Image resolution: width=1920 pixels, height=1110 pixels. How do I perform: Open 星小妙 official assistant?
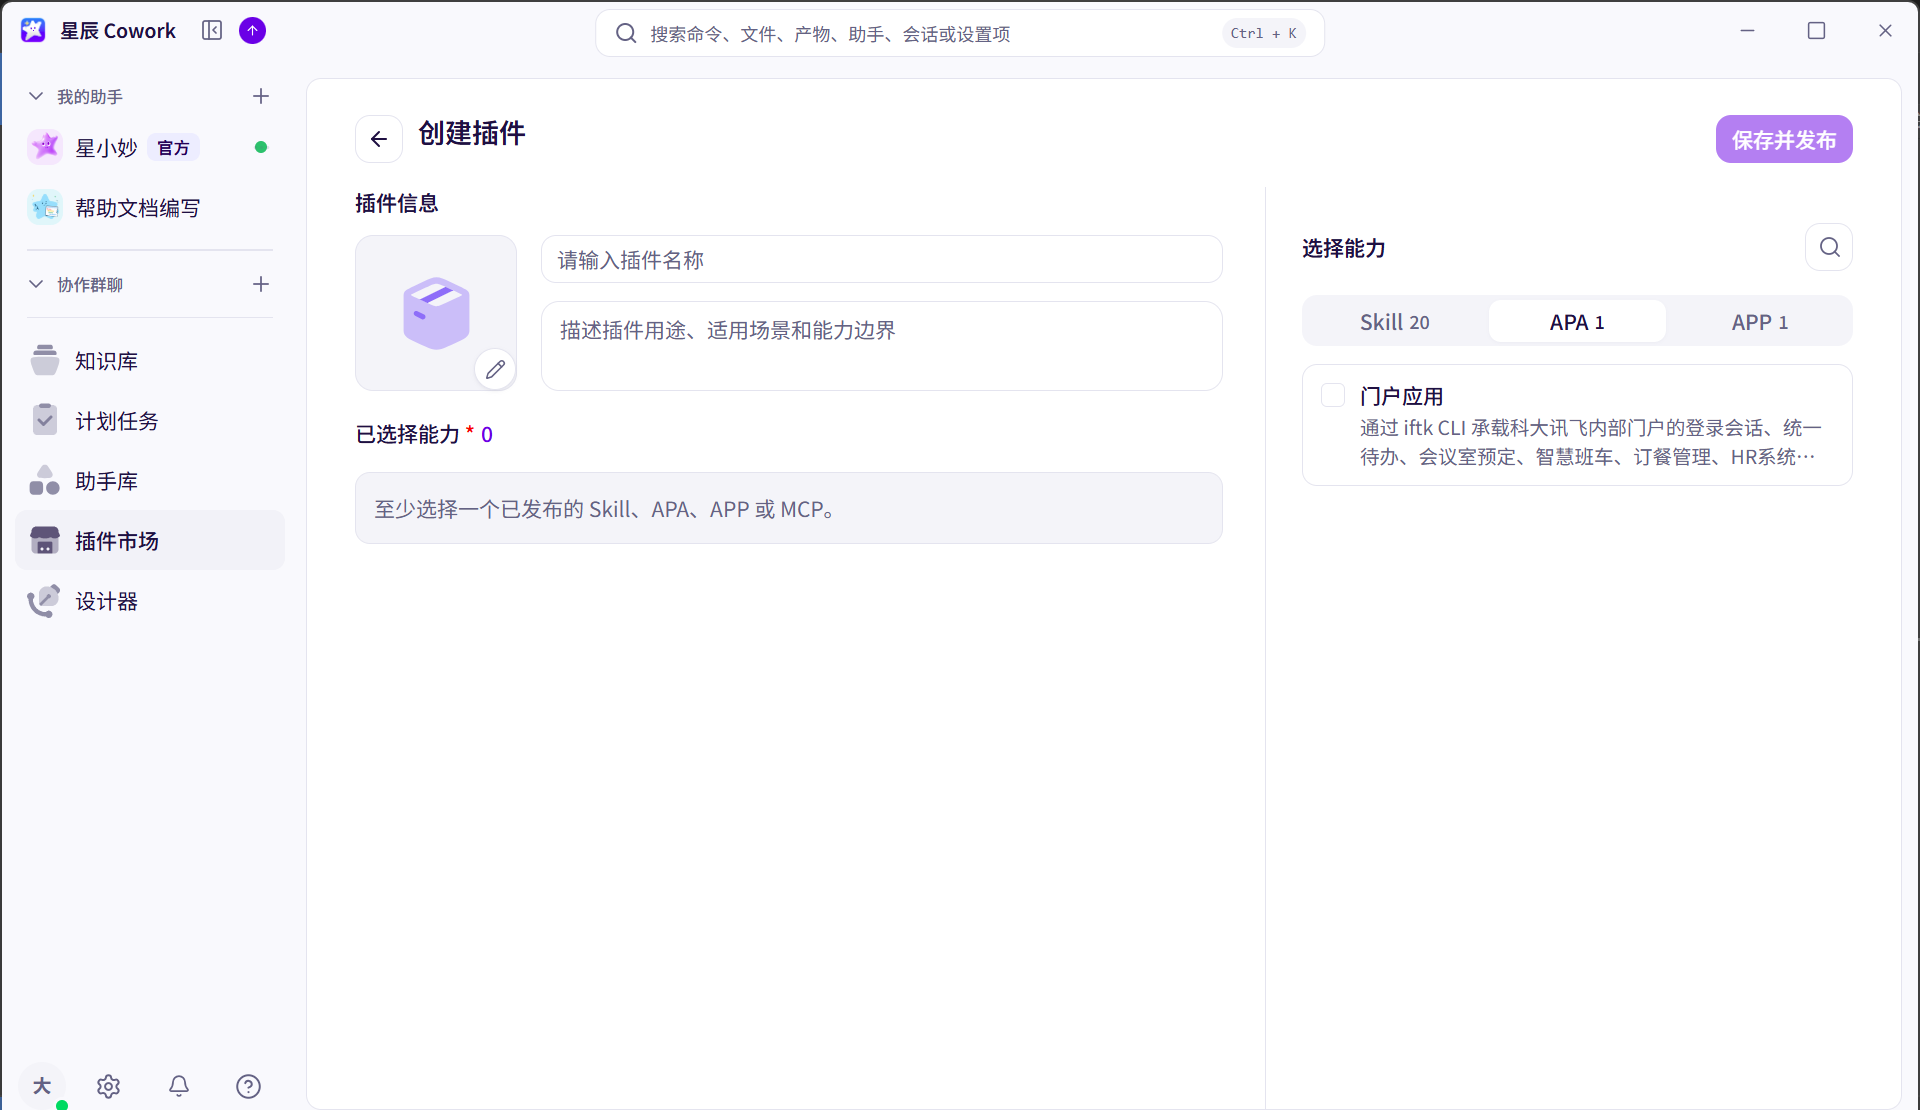150,148
